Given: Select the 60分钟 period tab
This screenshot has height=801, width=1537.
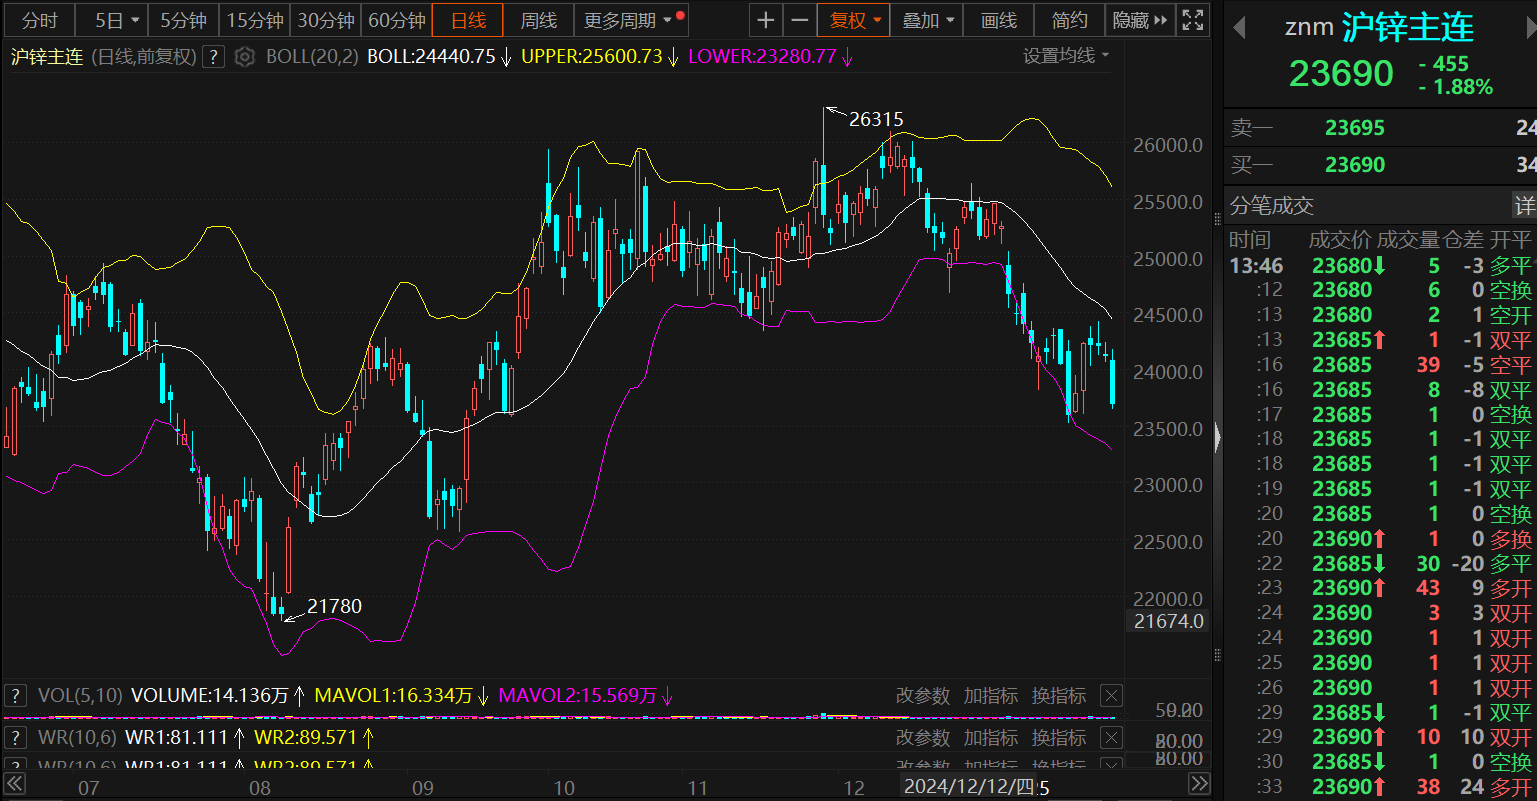Looking at the screenshot, I should click(397, 20).
